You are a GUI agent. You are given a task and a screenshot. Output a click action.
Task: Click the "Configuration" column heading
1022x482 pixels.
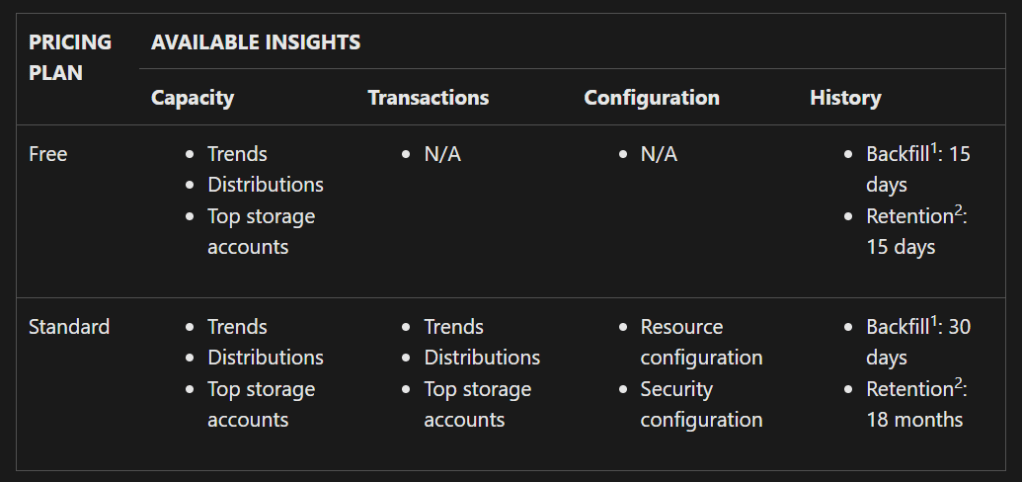click(x=651, y=98)
